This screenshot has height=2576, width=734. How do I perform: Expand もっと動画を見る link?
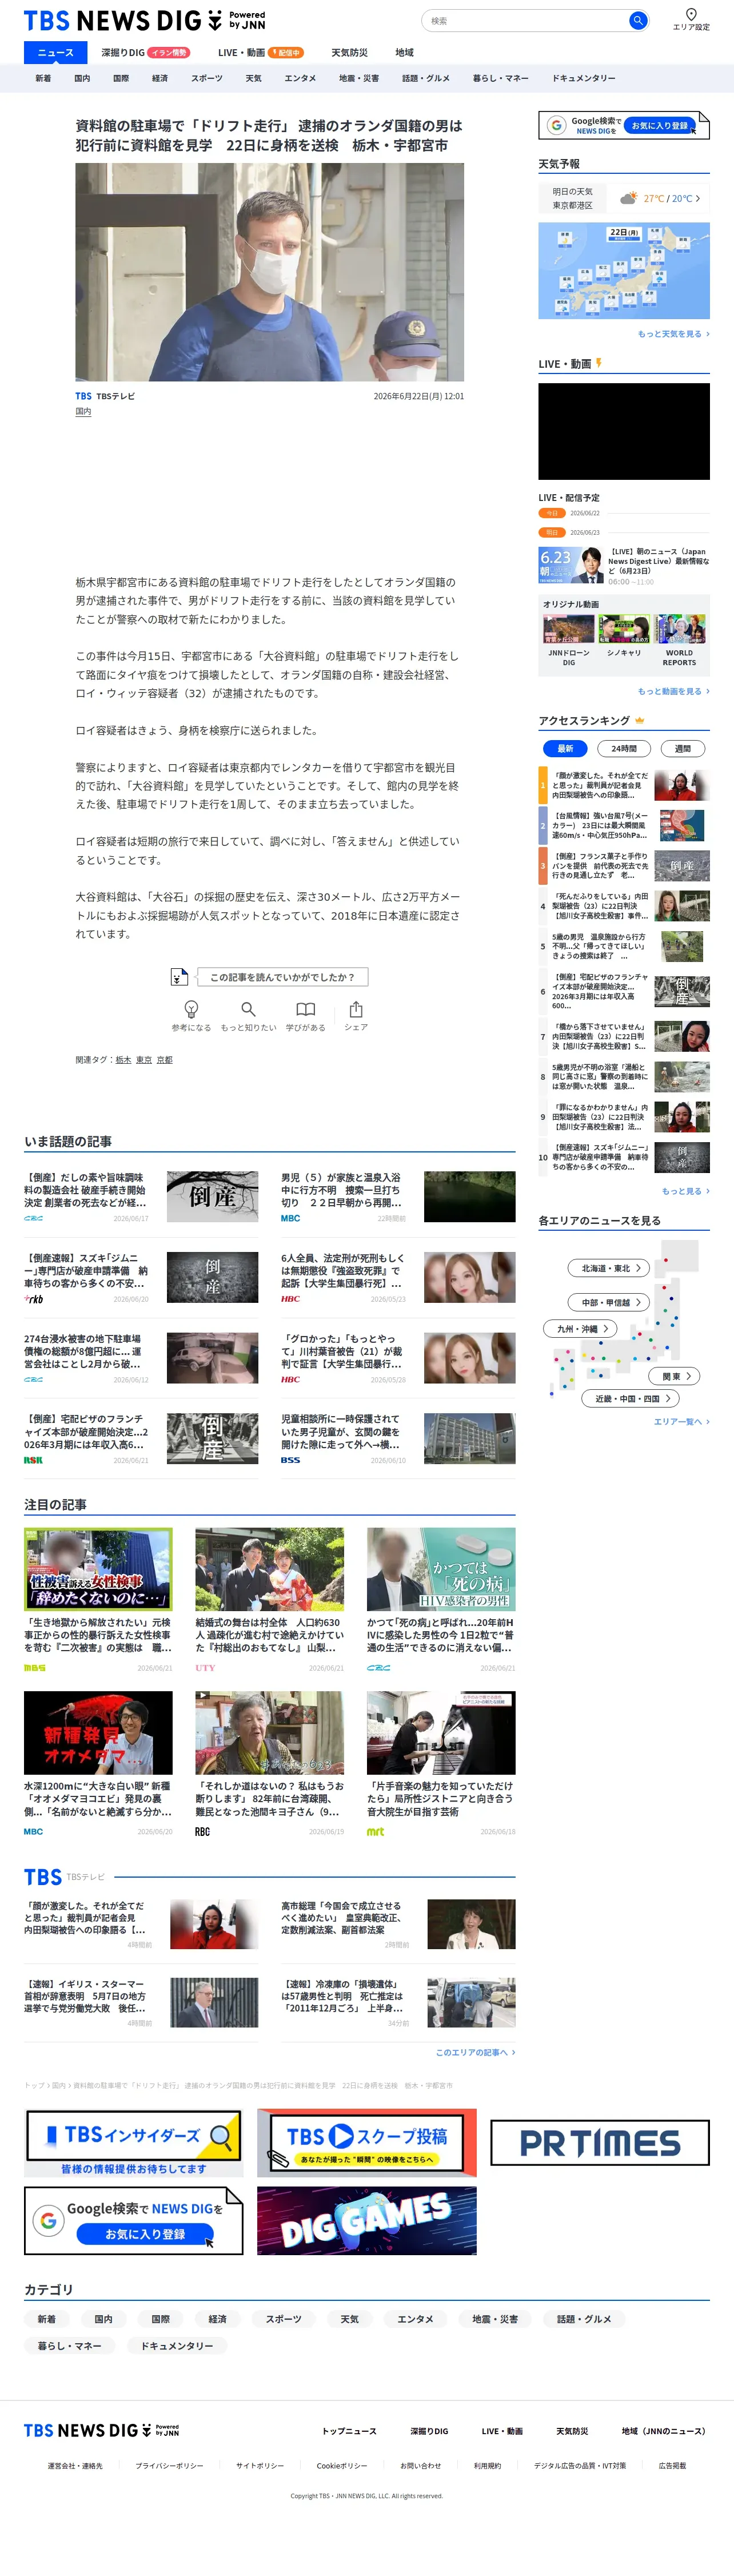pyautogui.click(x=674, y=691)
